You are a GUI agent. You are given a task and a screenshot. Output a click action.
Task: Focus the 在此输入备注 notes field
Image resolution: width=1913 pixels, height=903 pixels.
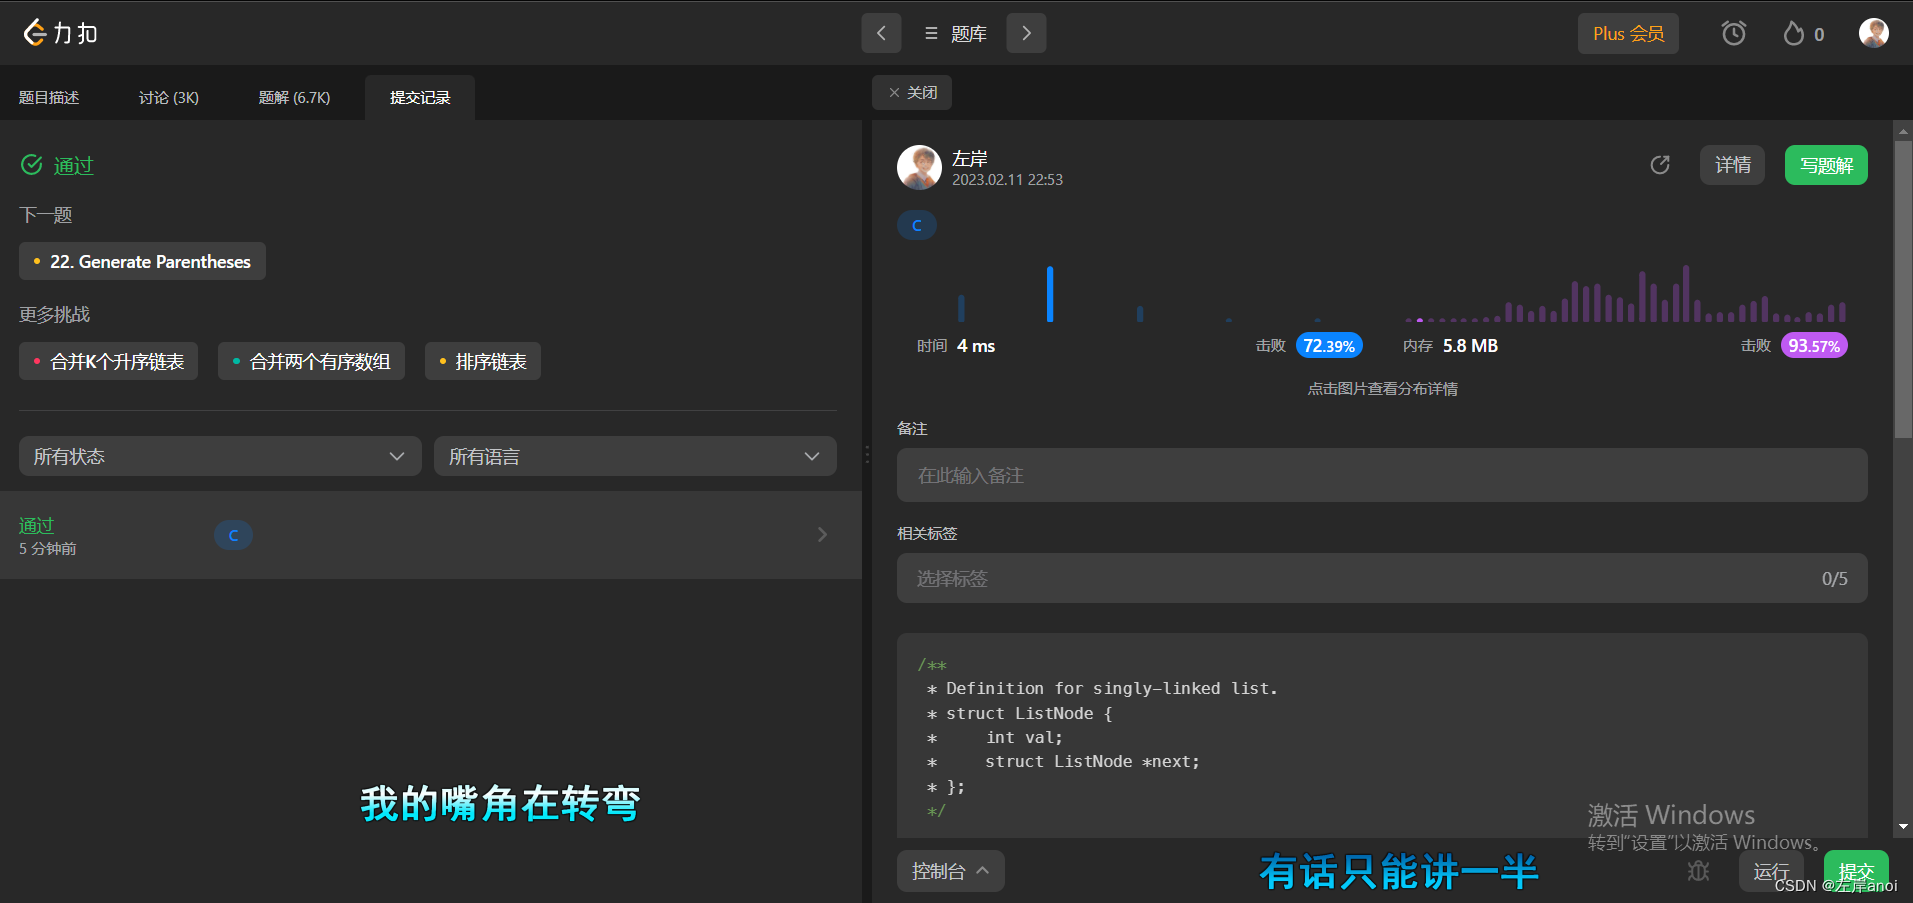coord(1382,475)
